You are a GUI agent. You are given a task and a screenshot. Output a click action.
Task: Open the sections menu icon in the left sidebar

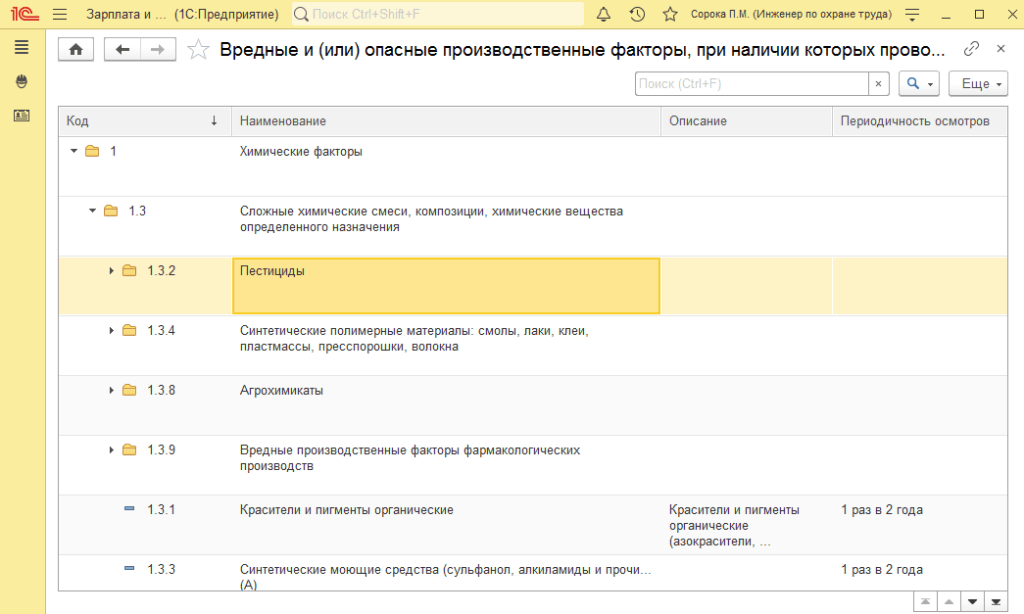(21, 48)
